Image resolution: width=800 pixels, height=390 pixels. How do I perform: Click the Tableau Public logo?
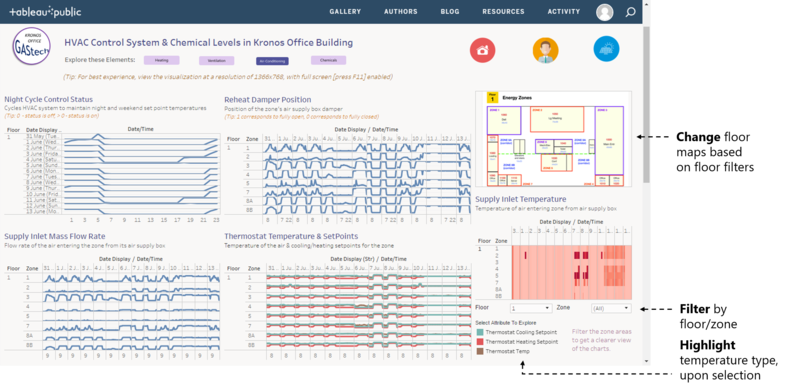point(45,12)
